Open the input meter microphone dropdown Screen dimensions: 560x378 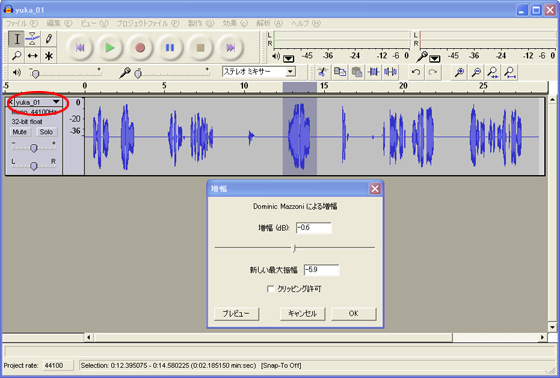coord(435,58)
